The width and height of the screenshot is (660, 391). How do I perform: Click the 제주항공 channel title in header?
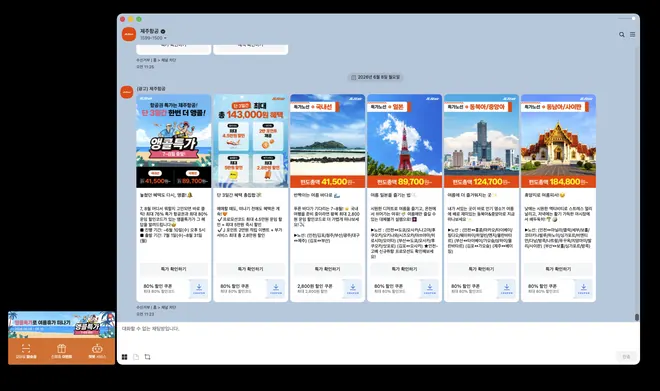pos(149,31)
